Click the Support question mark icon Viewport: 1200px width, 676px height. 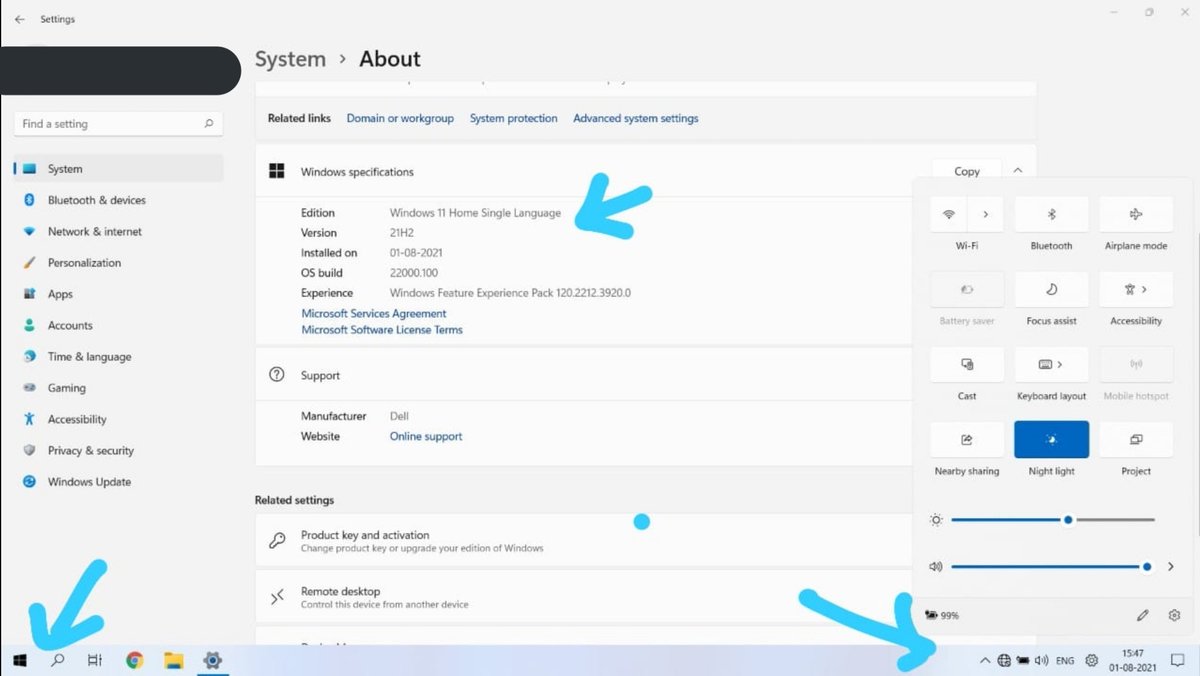click(x=277, y=375)
